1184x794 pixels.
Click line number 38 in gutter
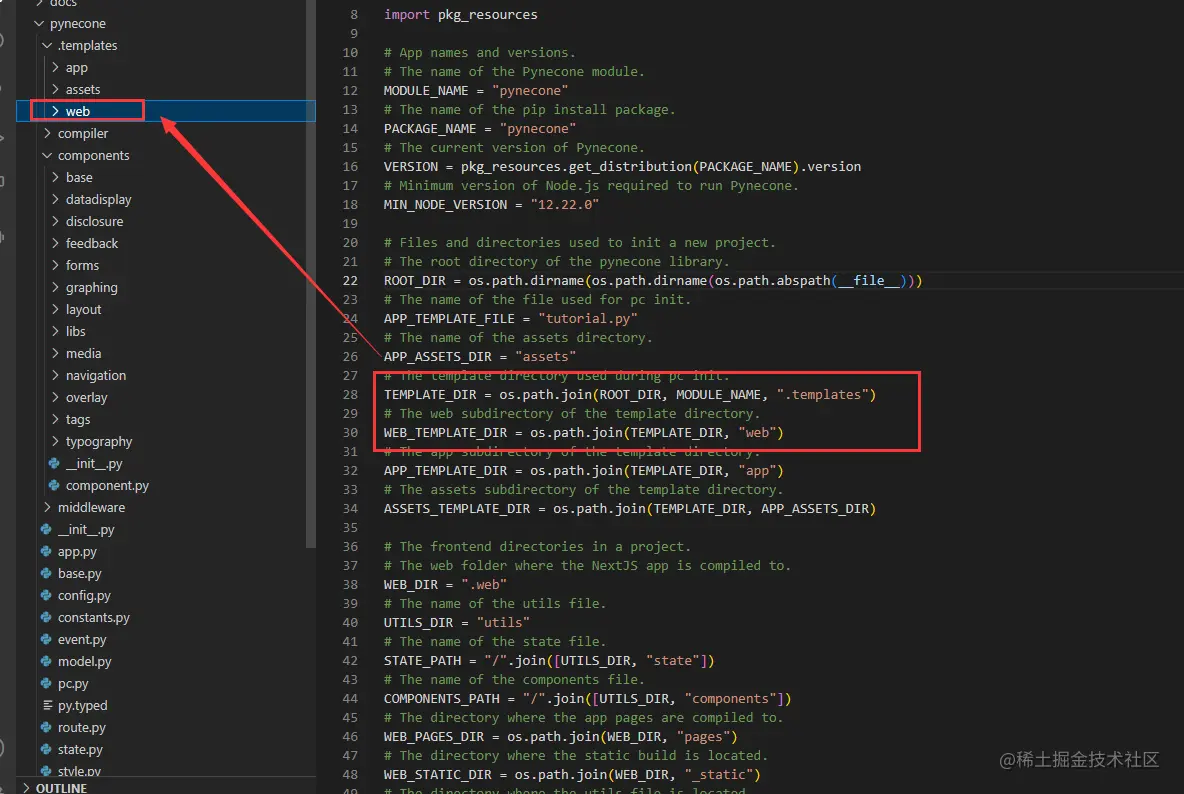[350, 584]
